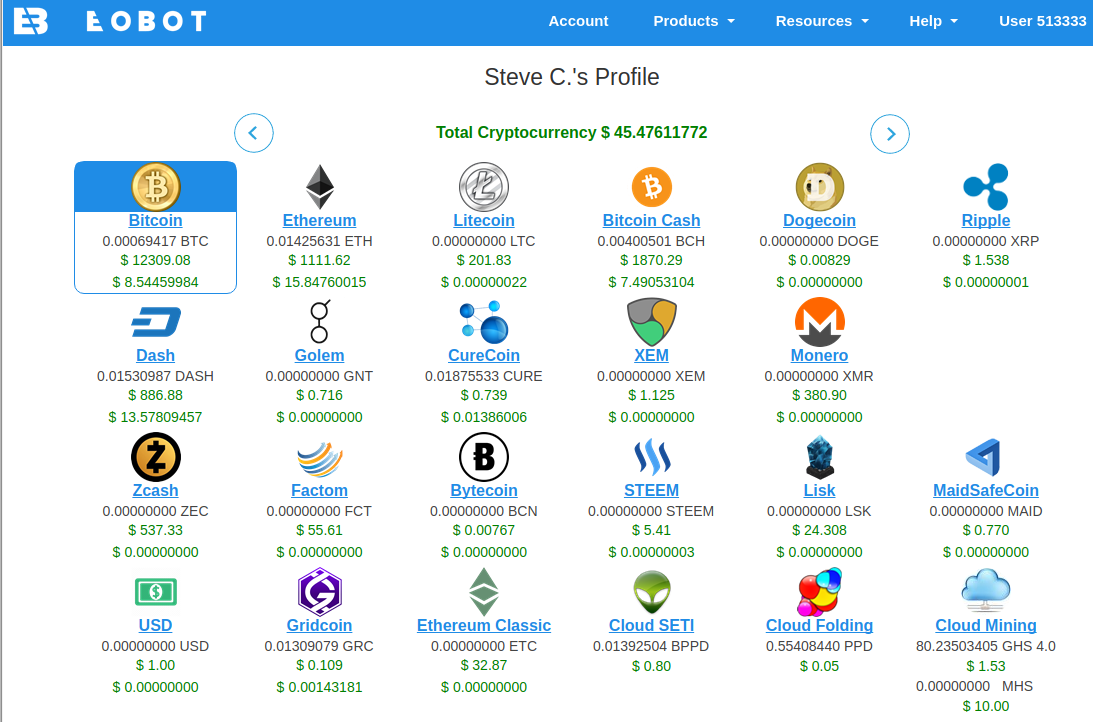Click the $ 13.57809457 Dash value
This screenshot has height=722, width=1093.
click(x=155, y=417)
